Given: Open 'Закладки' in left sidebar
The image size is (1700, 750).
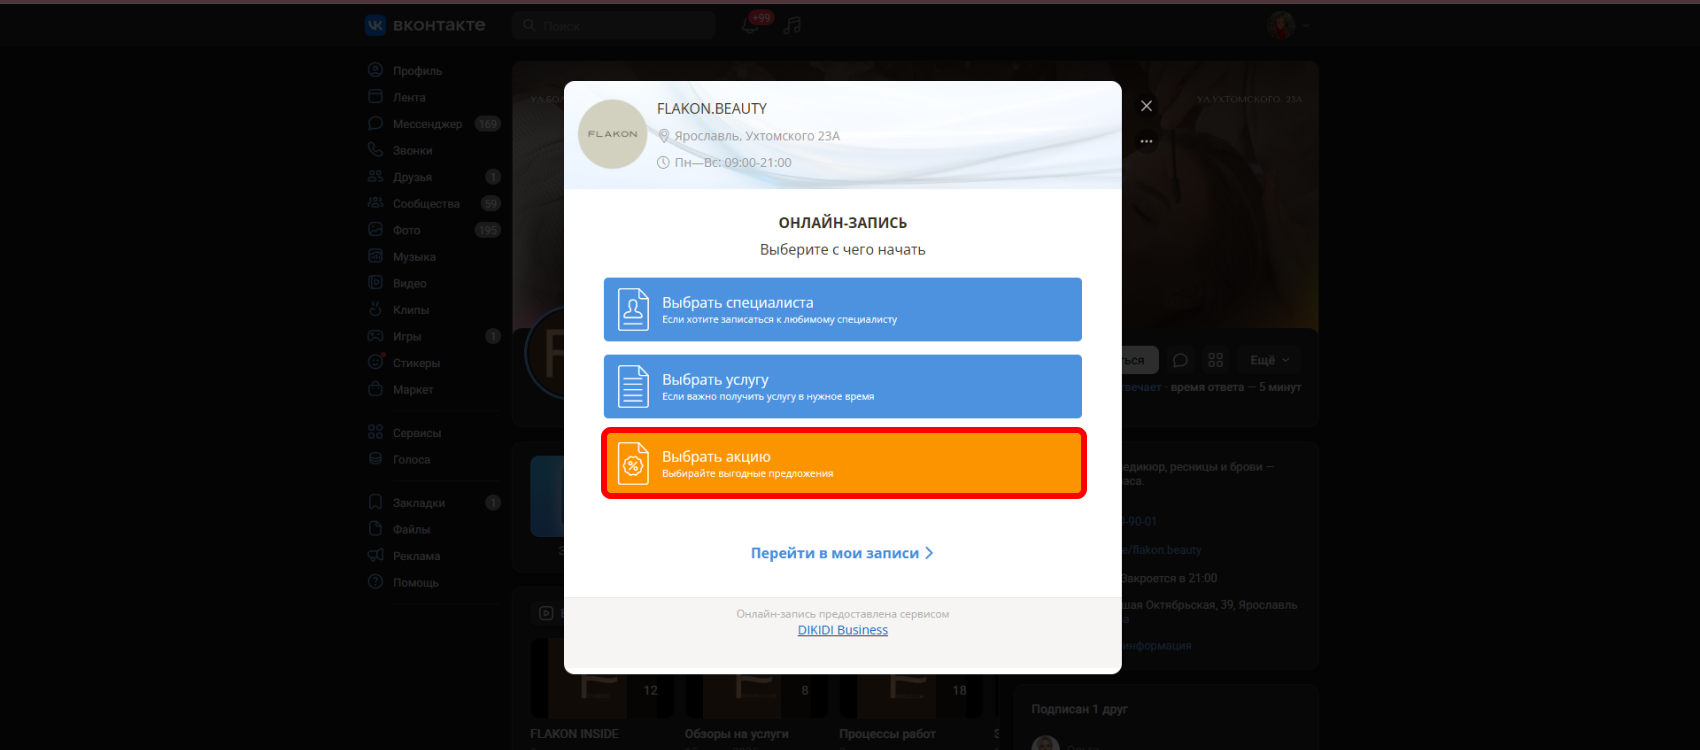Looking at the screenshot, I should [x=418, y=503].
